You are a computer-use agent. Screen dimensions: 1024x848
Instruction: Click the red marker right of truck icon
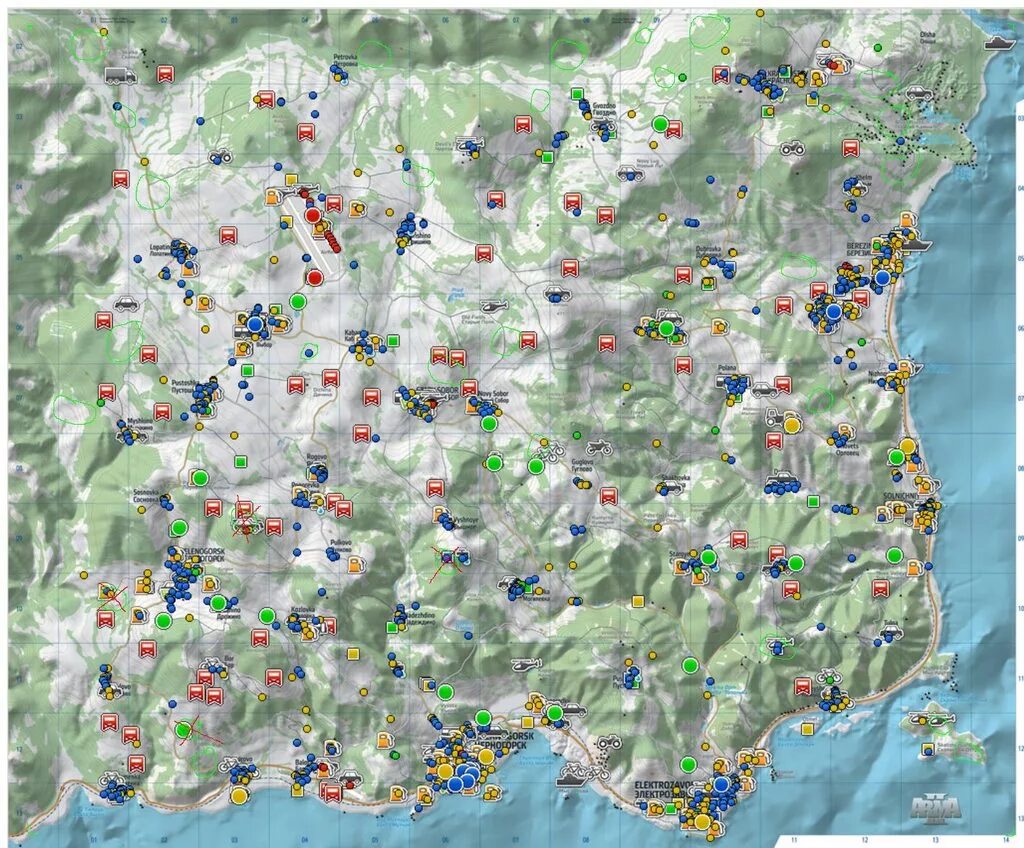165,73
